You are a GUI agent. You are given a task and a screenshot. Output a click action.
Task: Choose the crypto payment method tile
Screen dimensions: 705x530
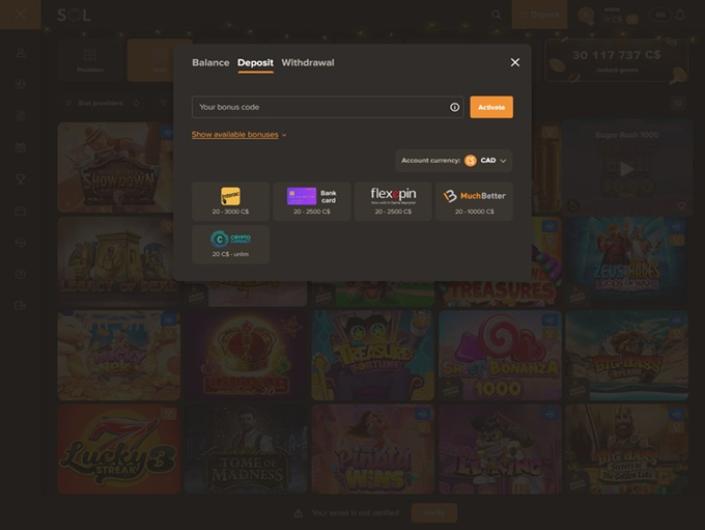pyautogui.click(x=231, y=244)
